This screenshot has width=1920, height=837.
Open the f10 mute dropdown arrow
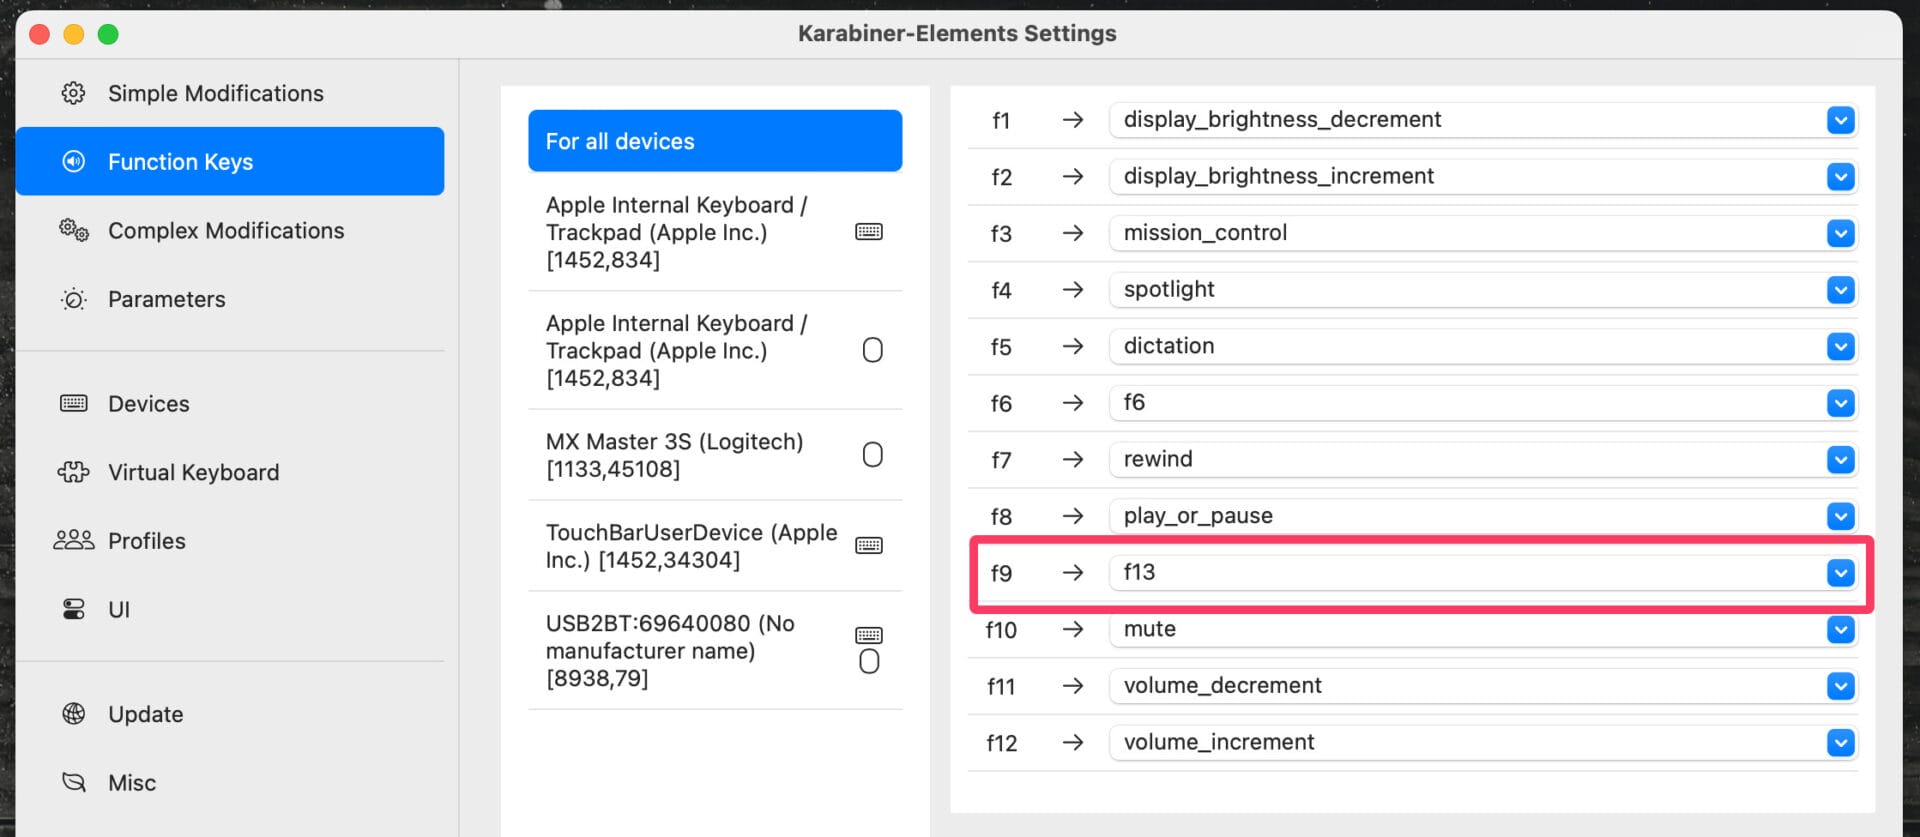pos(1839,629)
